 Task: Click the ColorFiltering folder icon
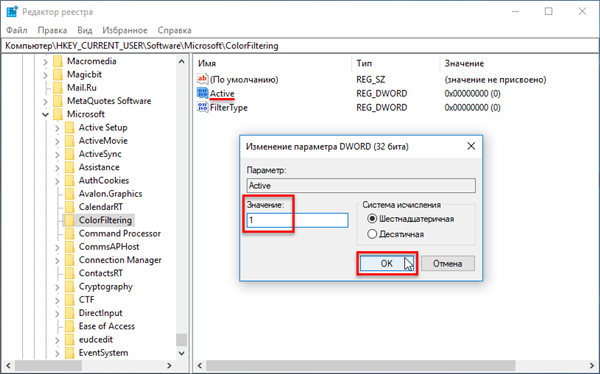pos(70,220)
